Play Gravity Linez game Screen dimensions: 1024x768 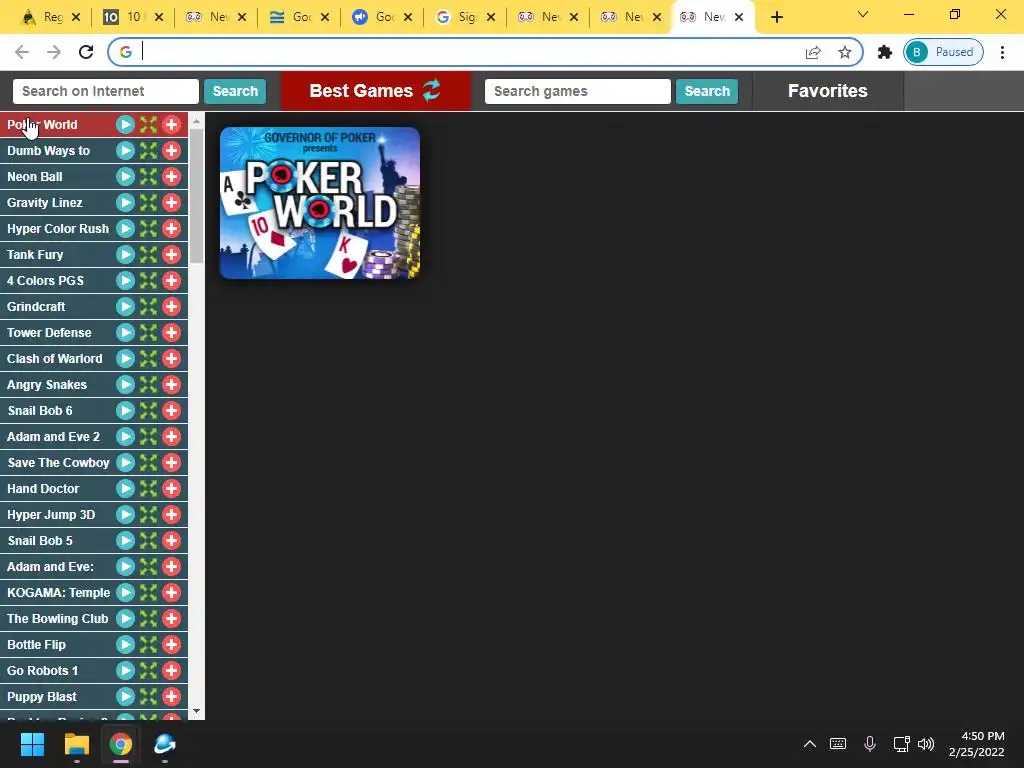125,202
